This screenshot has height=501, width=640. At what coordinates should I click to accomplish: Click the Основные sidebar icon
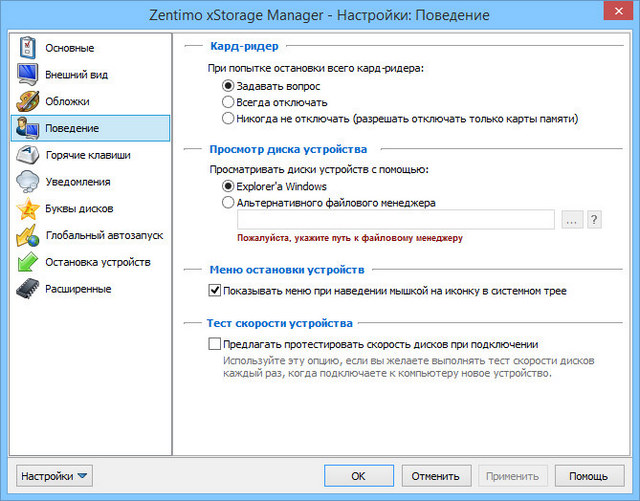tap(27, 48)
